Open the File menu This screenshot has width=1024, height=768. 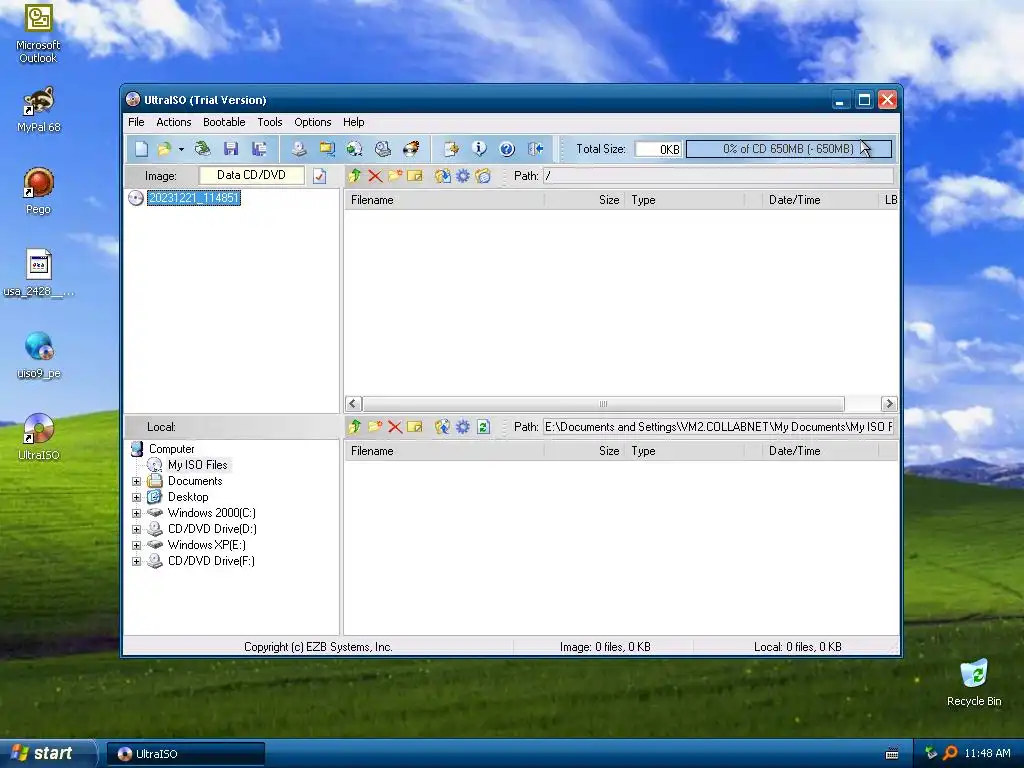click(x=136, y=122)
